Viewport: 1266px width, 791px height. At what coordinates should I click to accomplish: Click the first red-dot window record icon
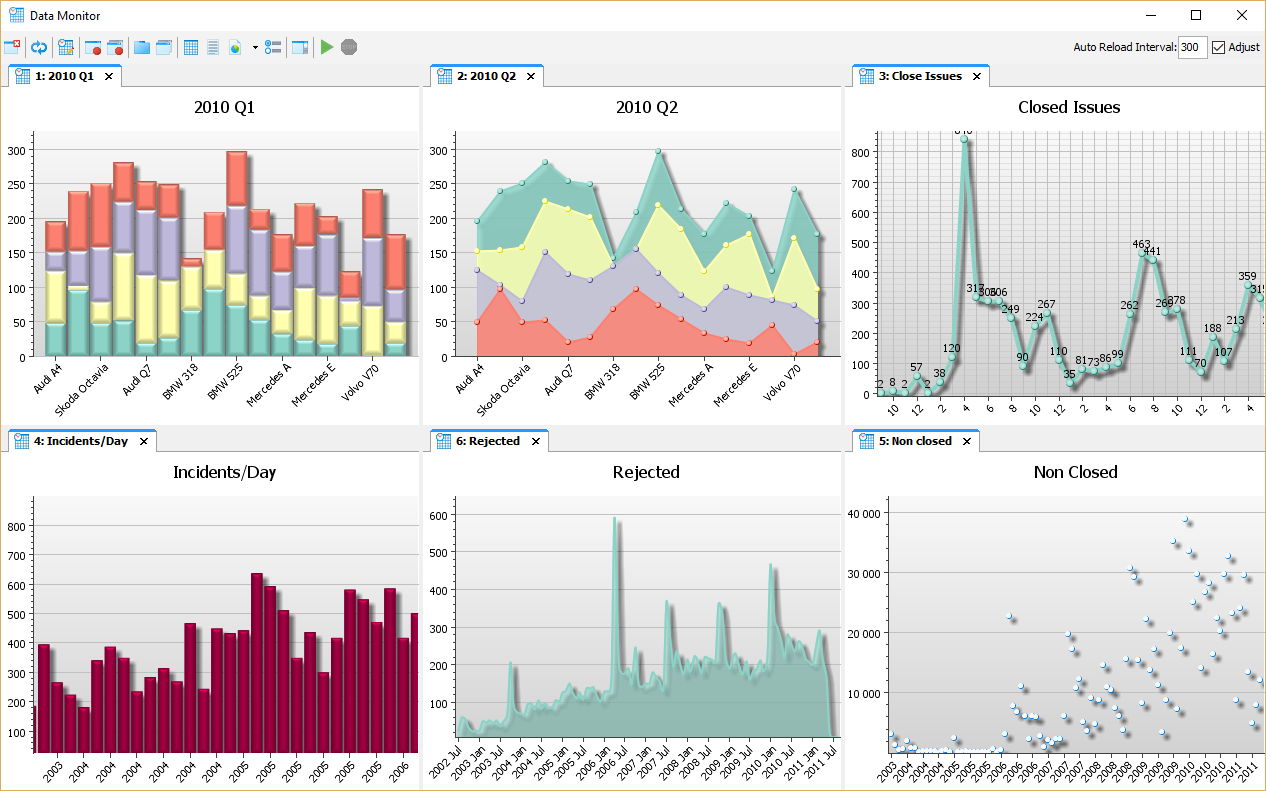click(x=93, y=46)
